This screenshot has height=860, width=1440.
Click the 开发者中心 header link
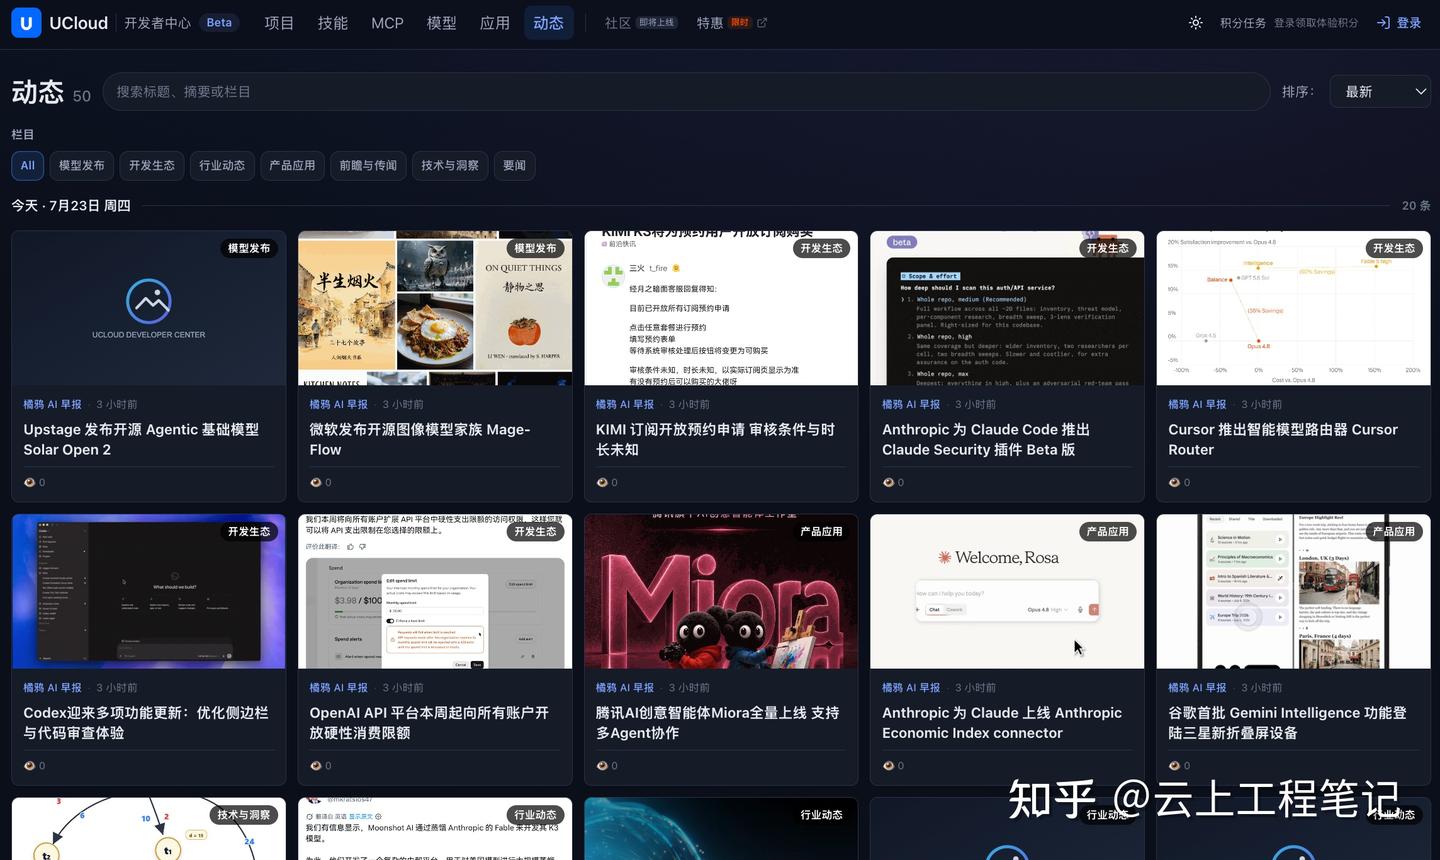(157, 23)
